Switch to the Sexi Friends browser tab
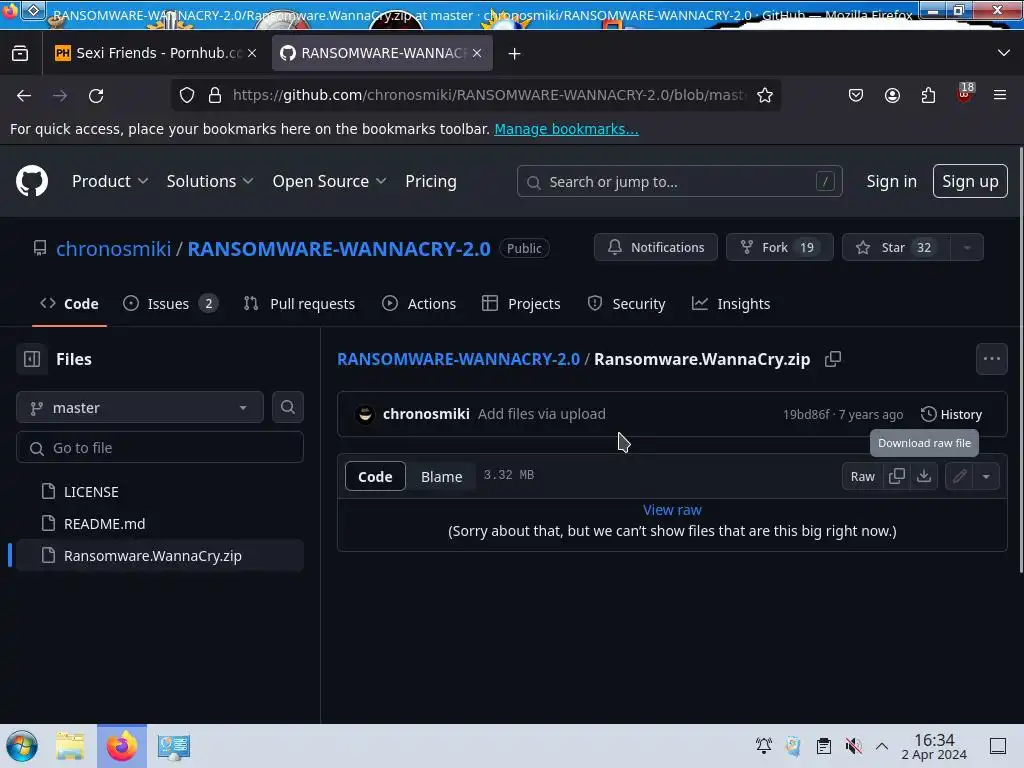The image size is (1024, 768). tap(155, 53)
